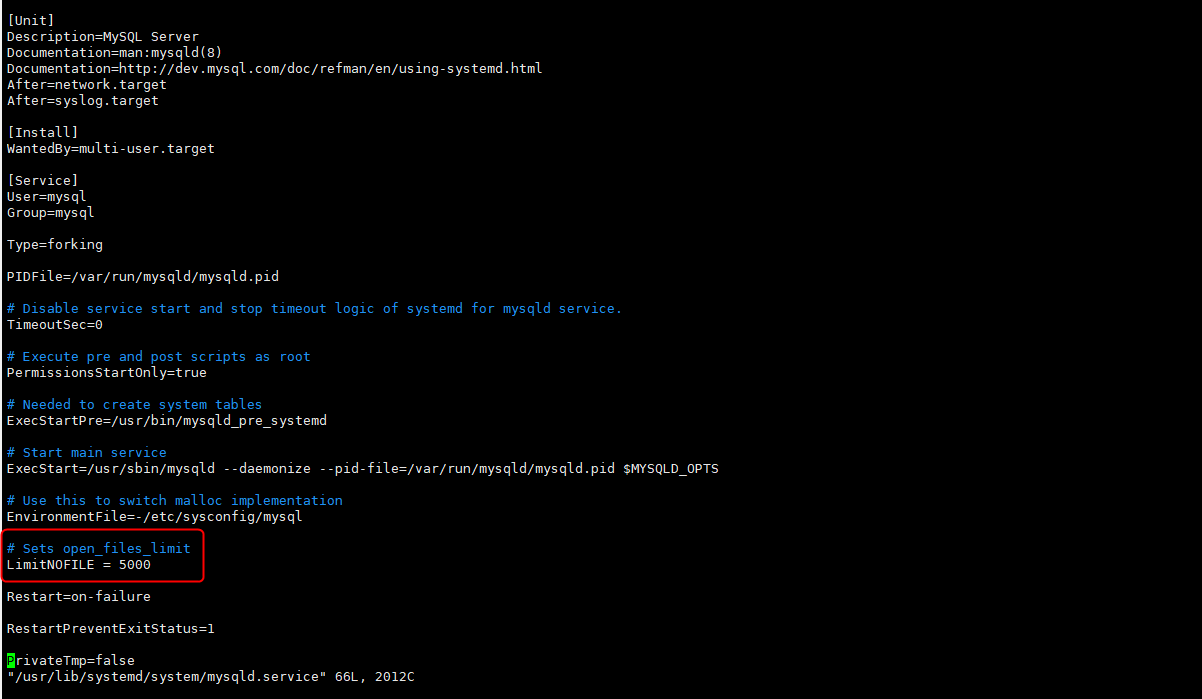Click the highlighted LimitNOFILE = 5000 line

(x=79, y=564)
